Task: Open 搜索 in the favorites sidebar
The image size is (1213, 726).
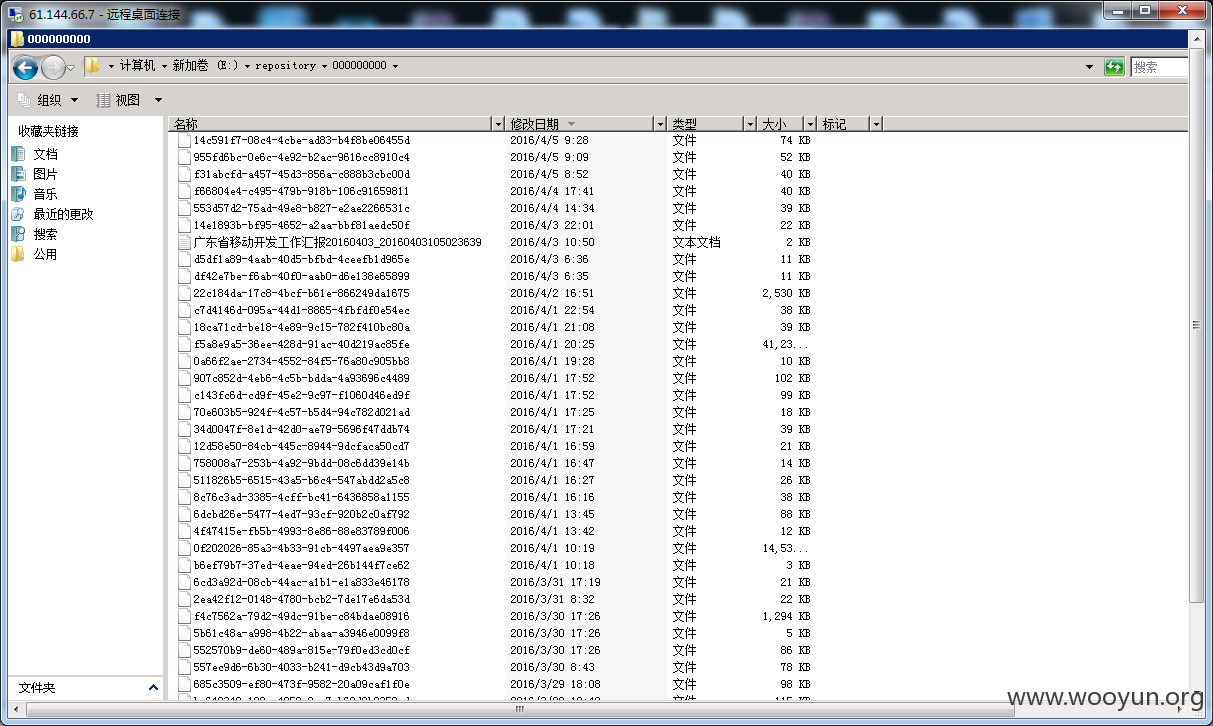Action: coord(45,234)
